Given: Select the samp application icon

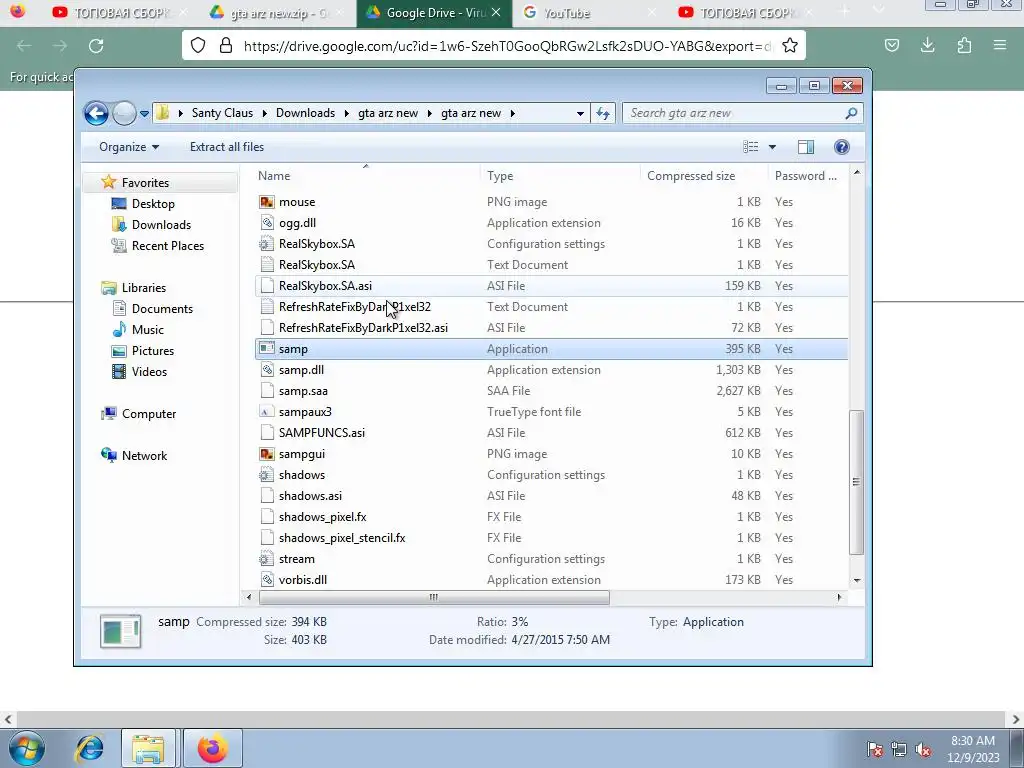Looking at the screenshot, I should pos(266,349).
